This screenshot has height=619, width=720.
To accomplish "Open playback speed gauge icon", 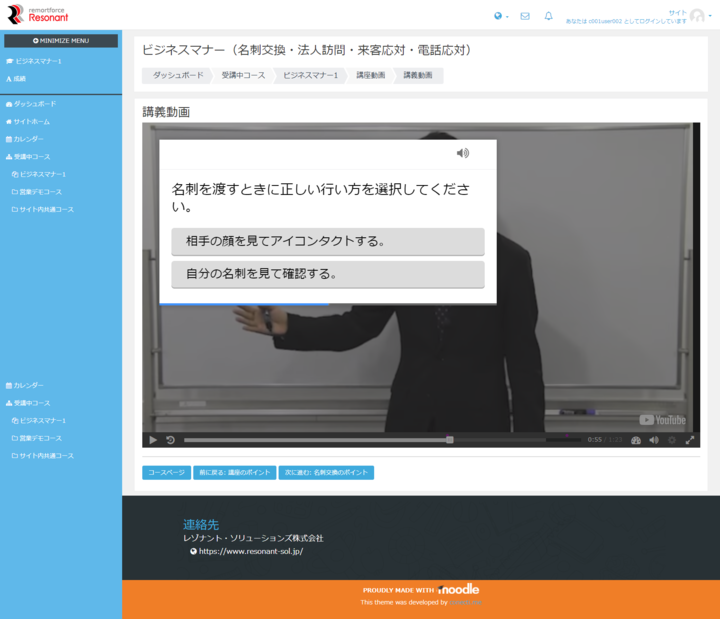I will click(636, 440).
